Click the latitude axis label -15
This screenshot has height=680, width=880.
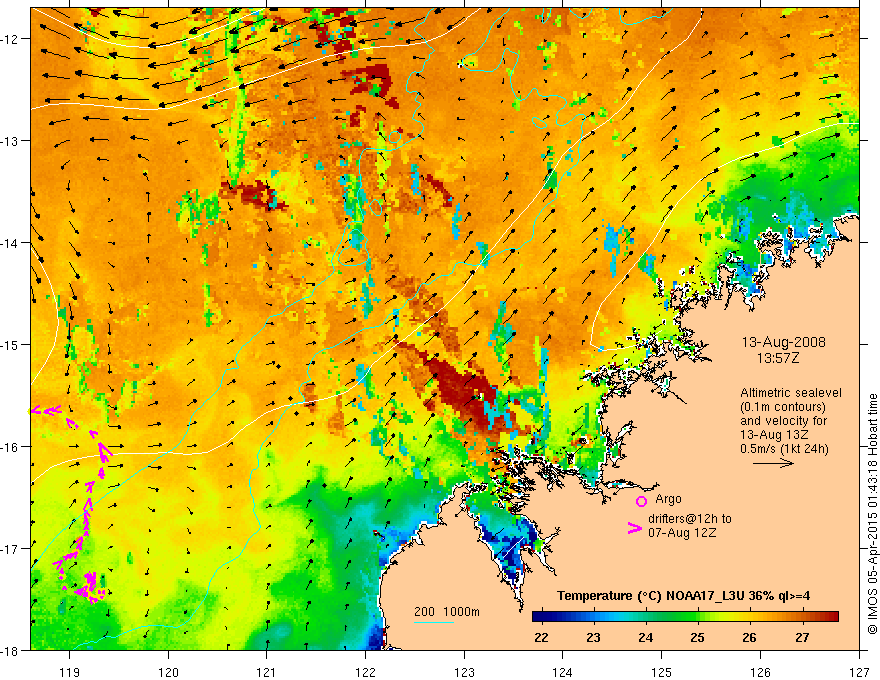coord(10,344)
